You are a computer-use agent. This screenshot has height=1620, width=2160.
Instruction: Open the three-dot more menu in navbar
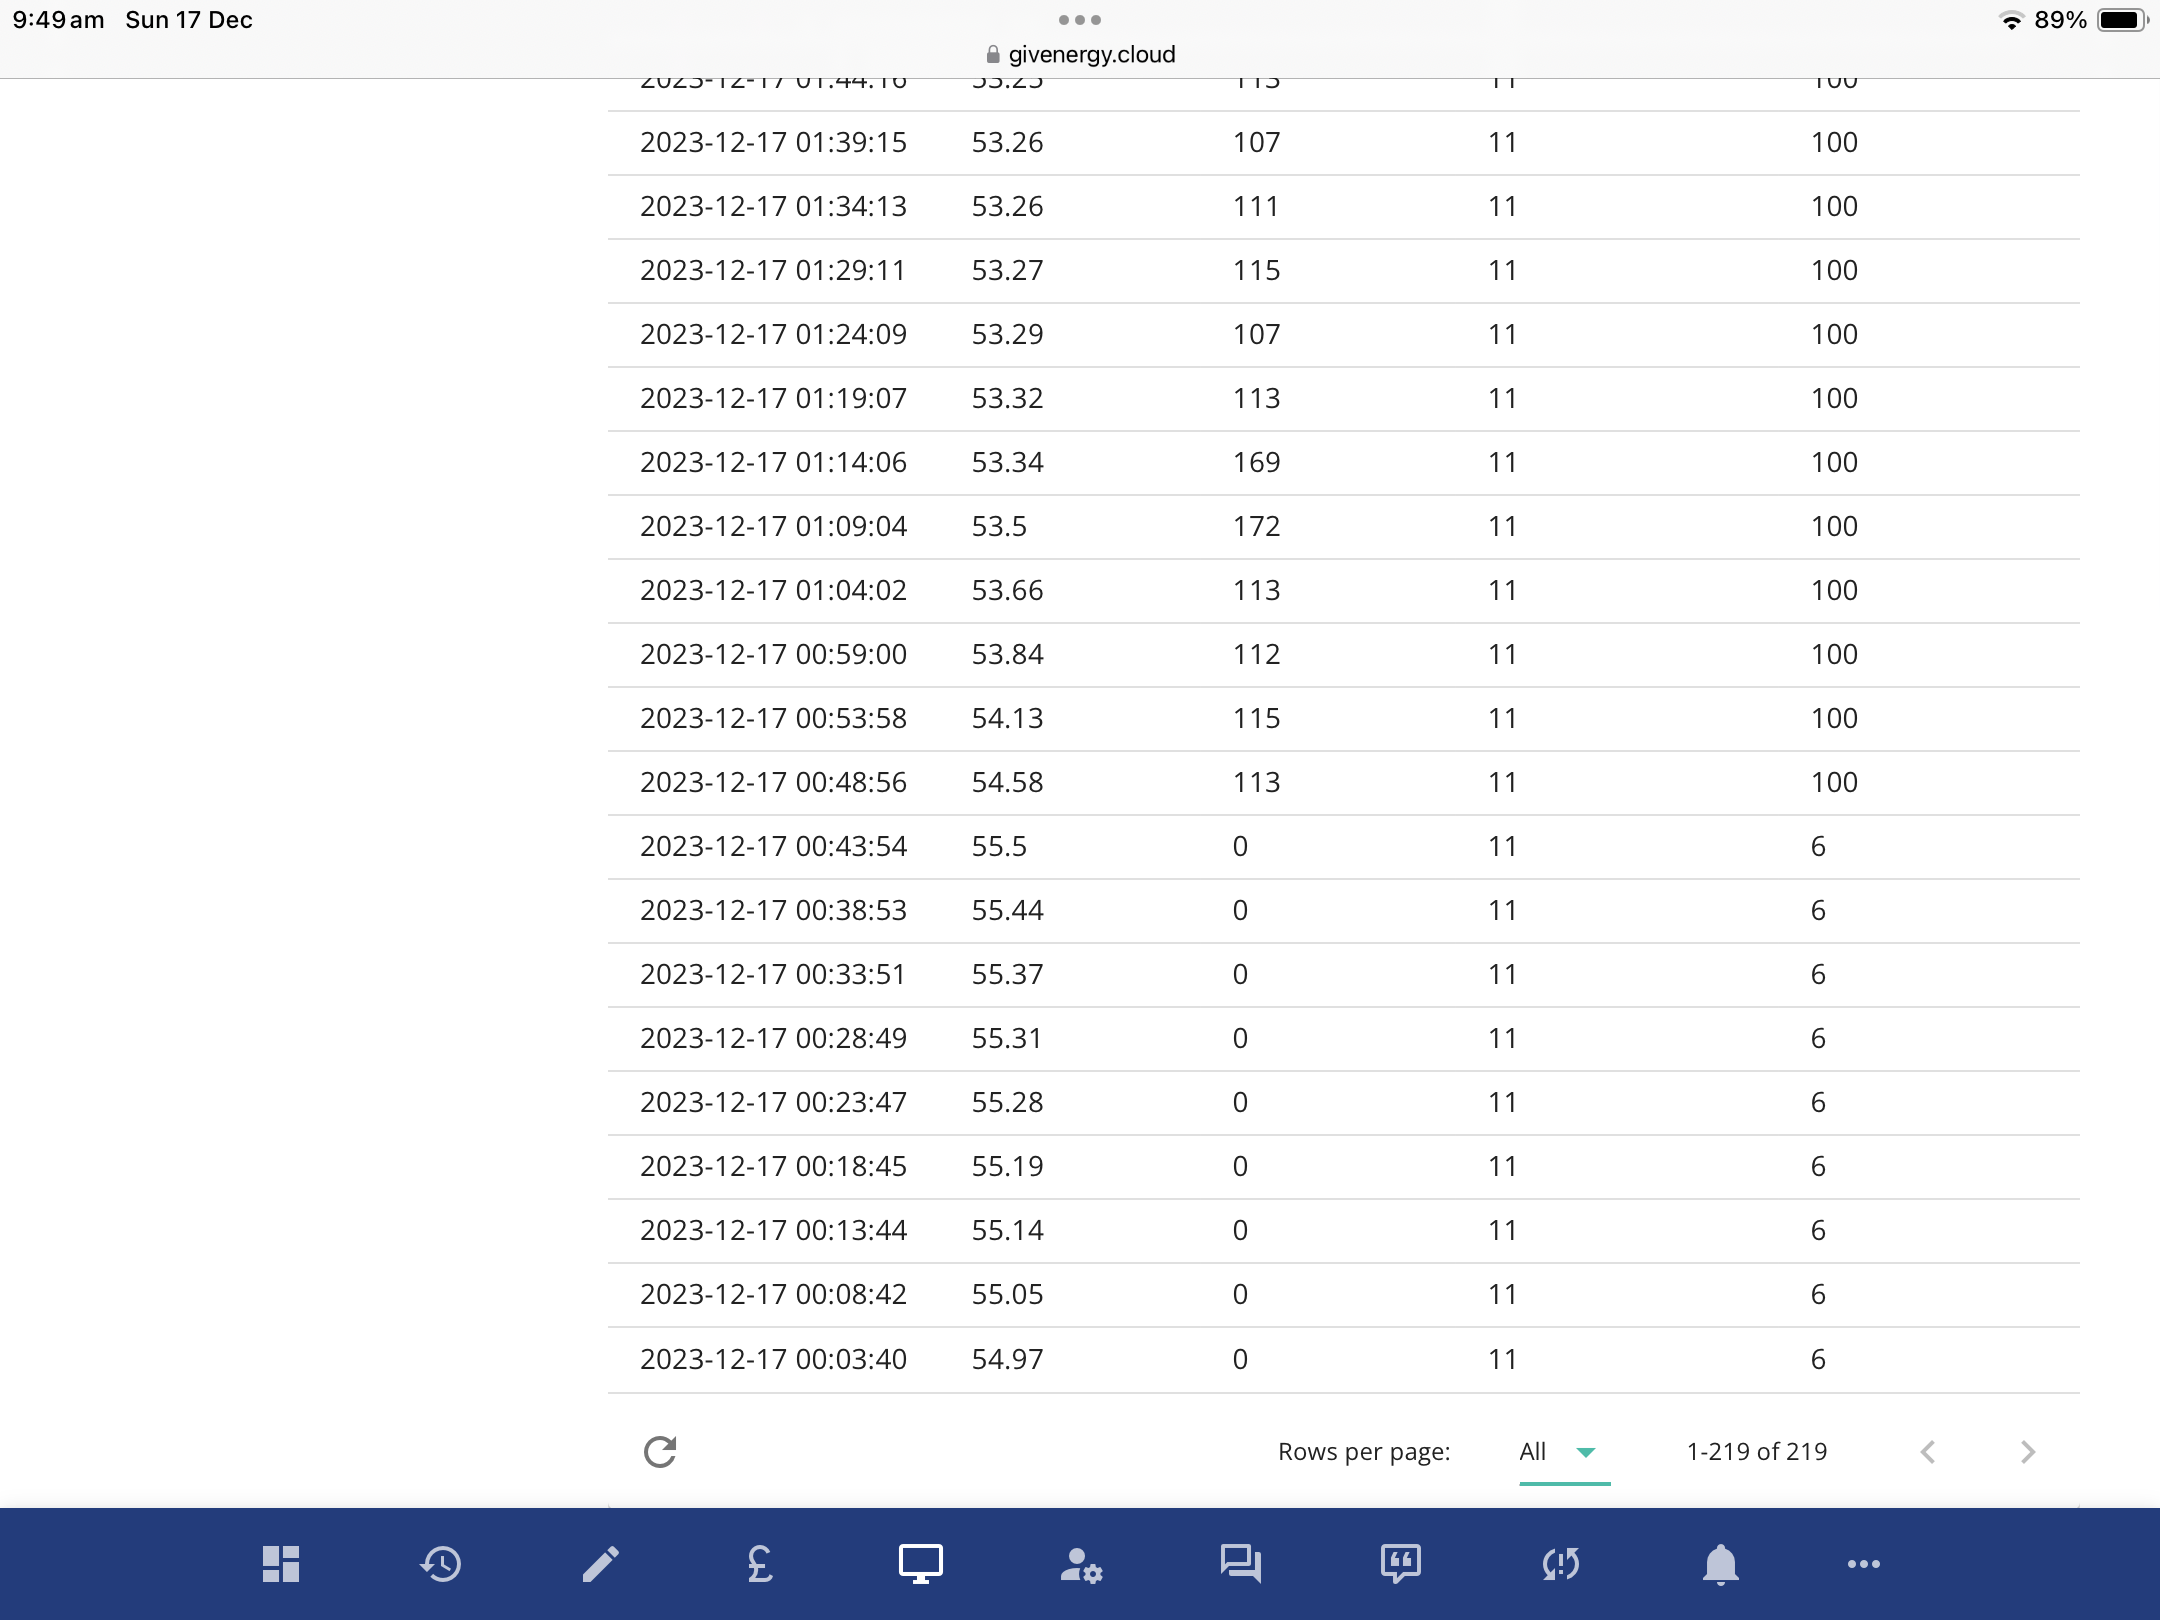(1864, 1564)
